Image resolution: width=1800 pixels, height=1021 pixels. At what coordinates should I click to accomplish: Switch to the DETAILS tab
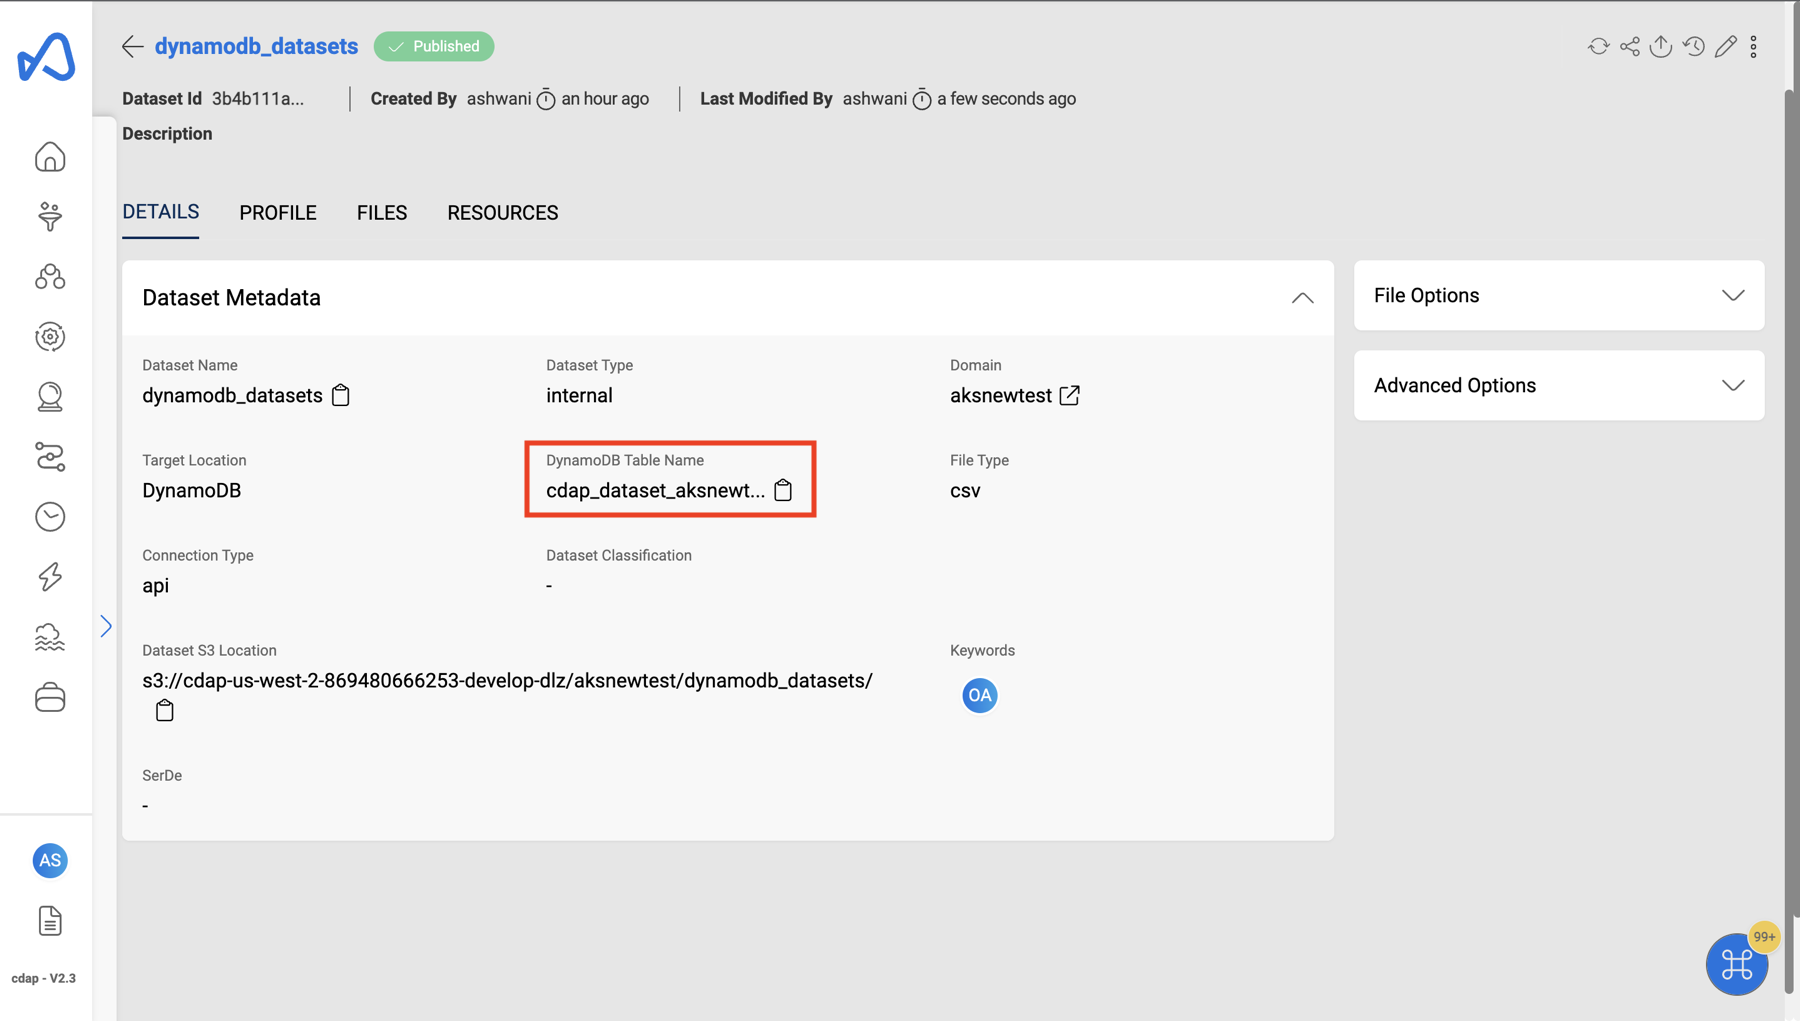(161, 212)
